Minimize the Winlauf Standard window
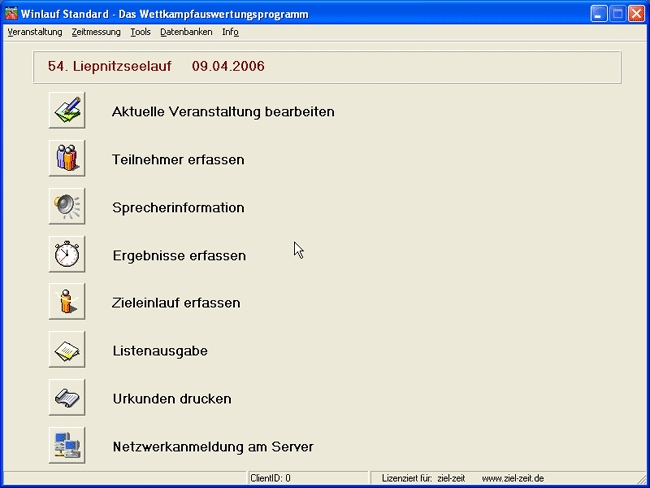 coord(598,13)
